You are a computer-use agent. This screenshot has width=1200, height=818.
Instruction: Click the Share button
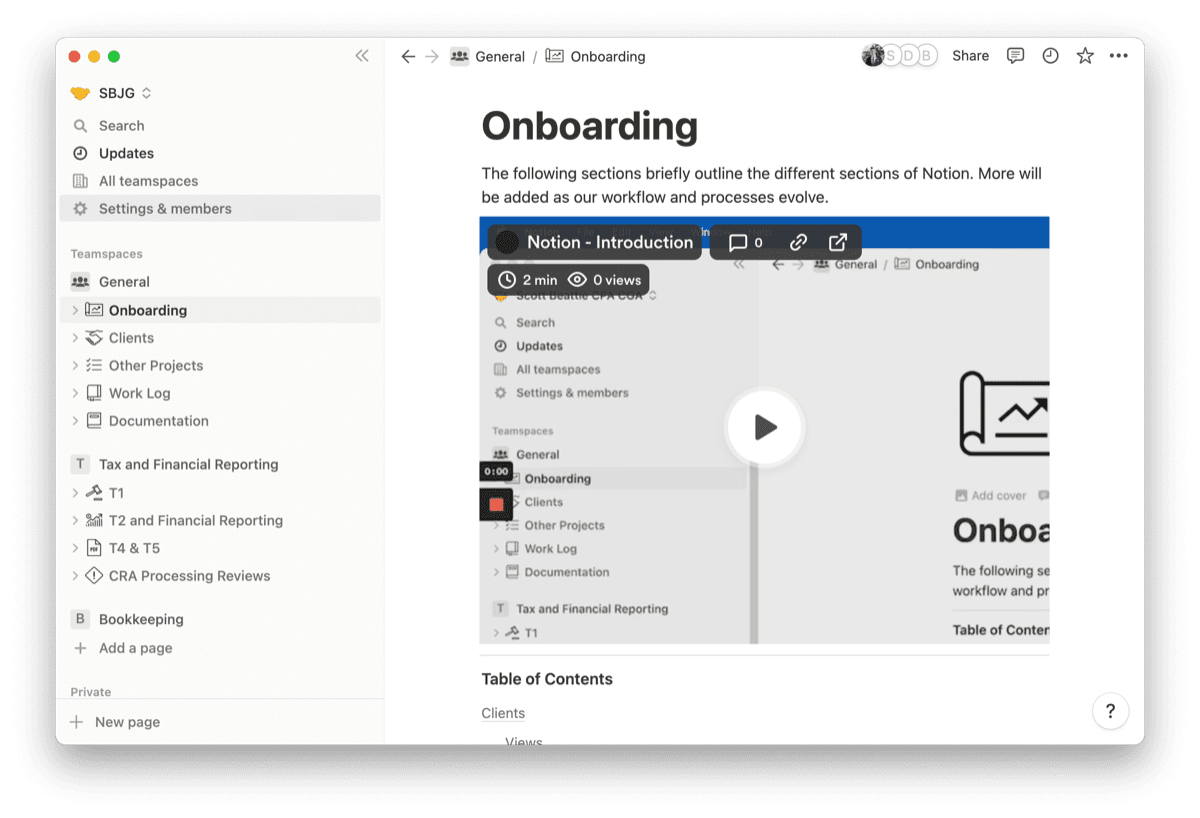click(x=970, y=56)
